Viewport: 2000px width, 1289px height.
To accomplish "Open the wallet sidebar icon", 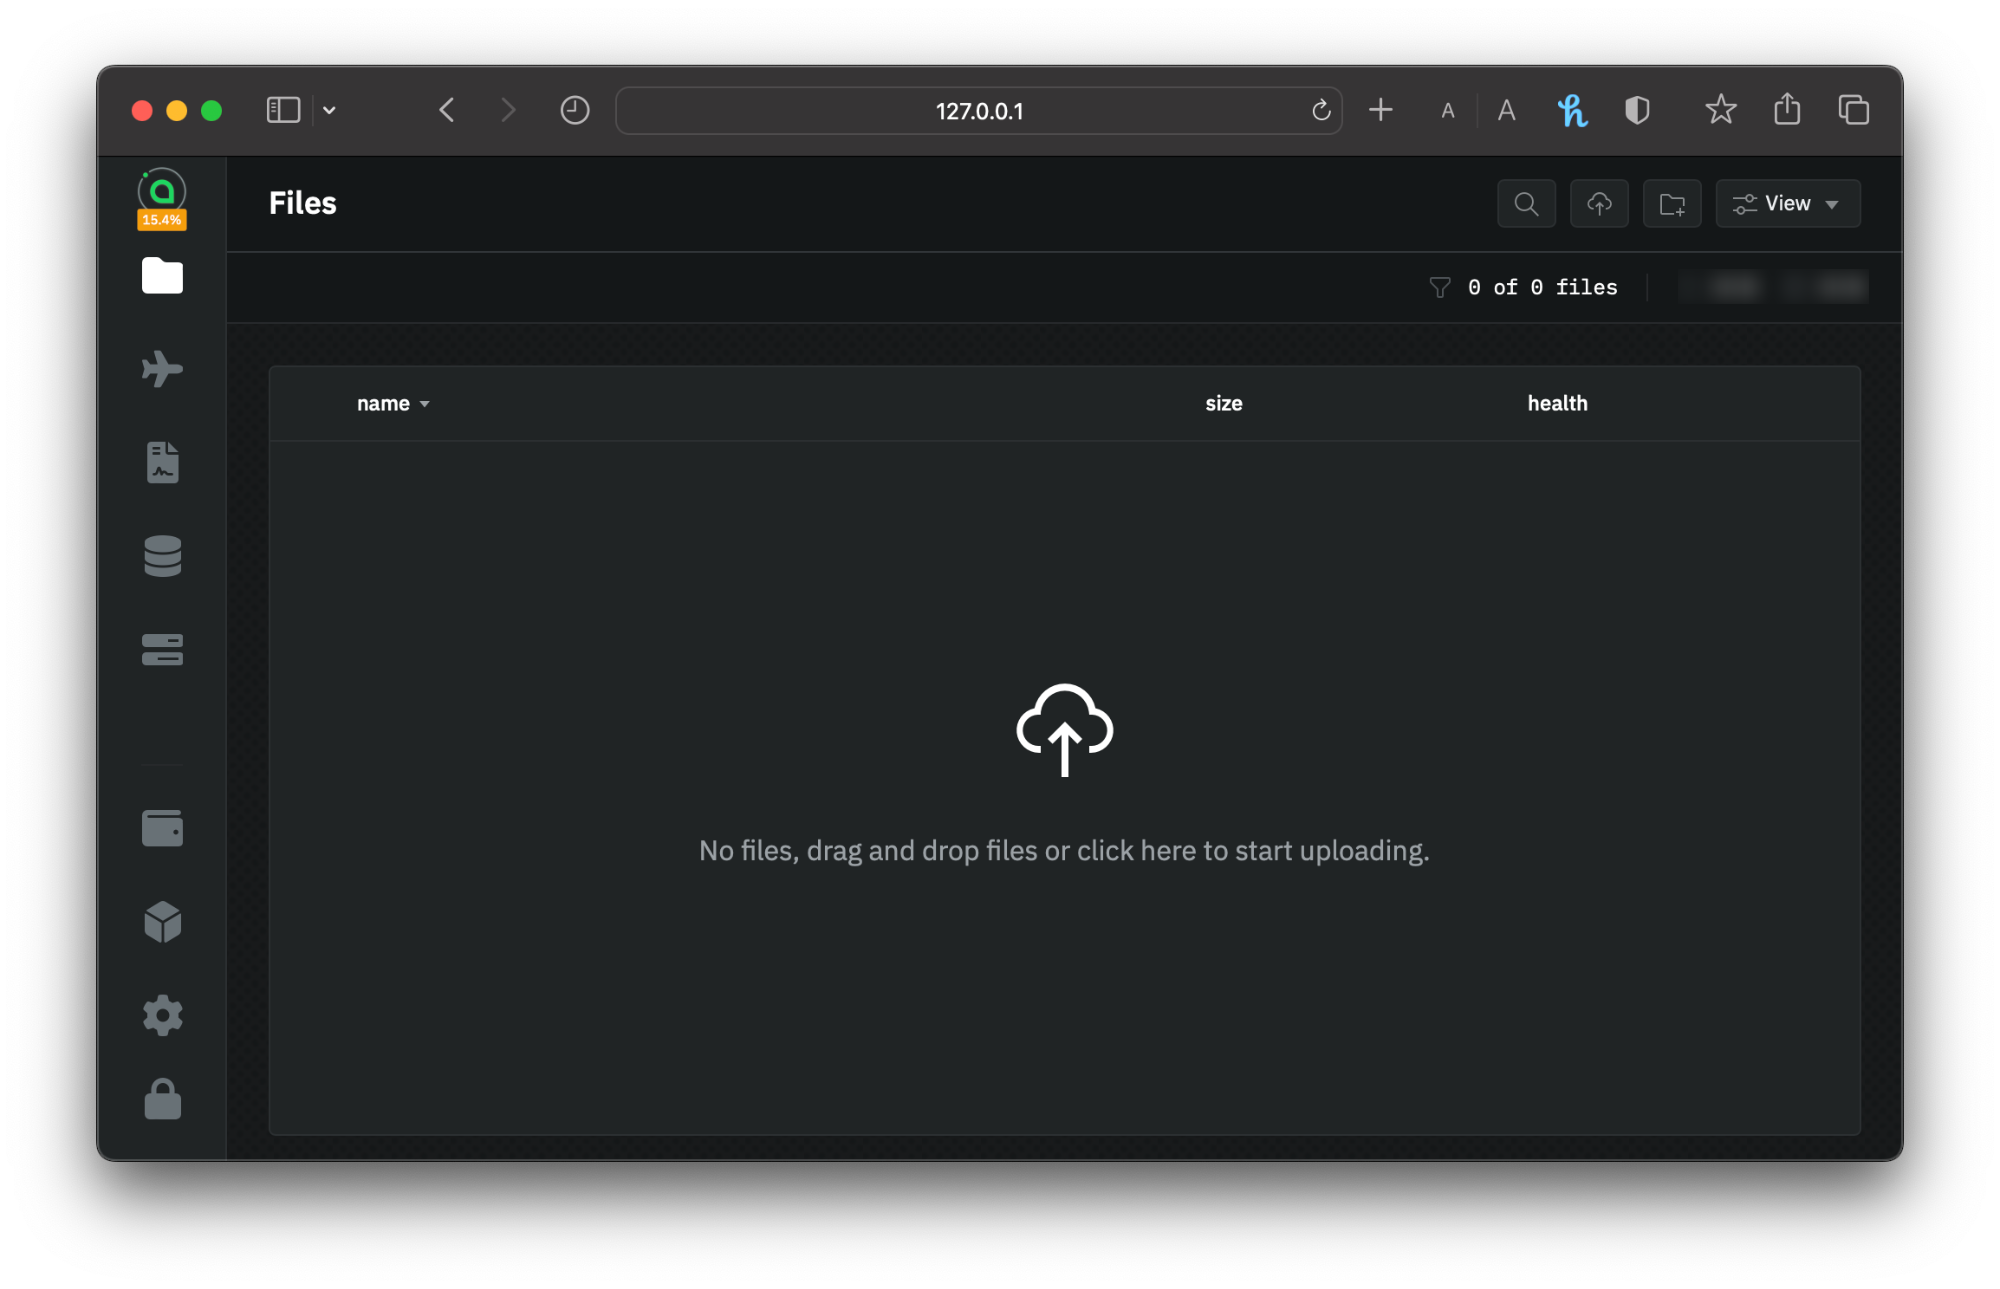I will [x=162, y=828].
